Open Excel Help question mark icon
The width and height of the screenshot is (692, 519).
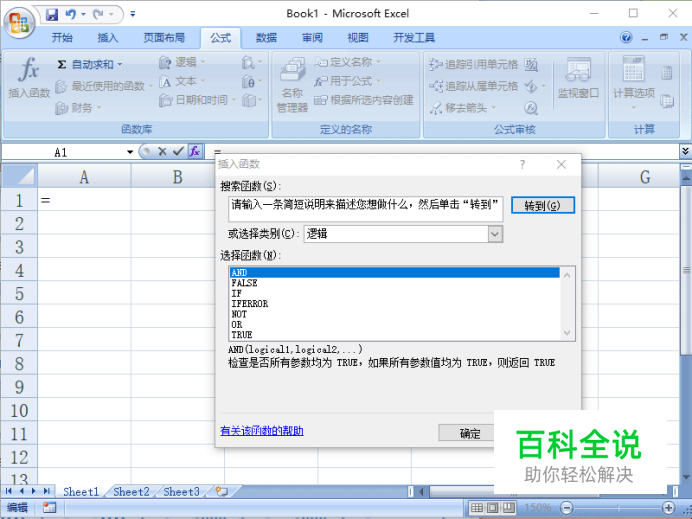tap(626, 38)
